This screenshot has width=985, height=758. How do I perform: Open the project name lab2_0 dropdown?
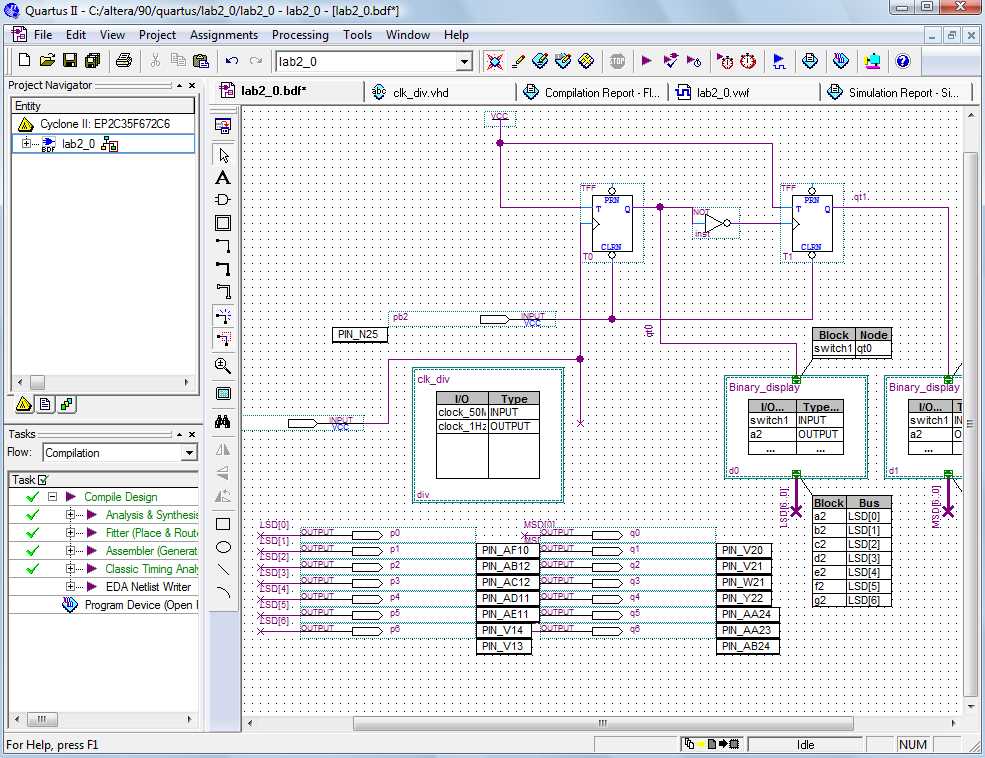[464, 62]
